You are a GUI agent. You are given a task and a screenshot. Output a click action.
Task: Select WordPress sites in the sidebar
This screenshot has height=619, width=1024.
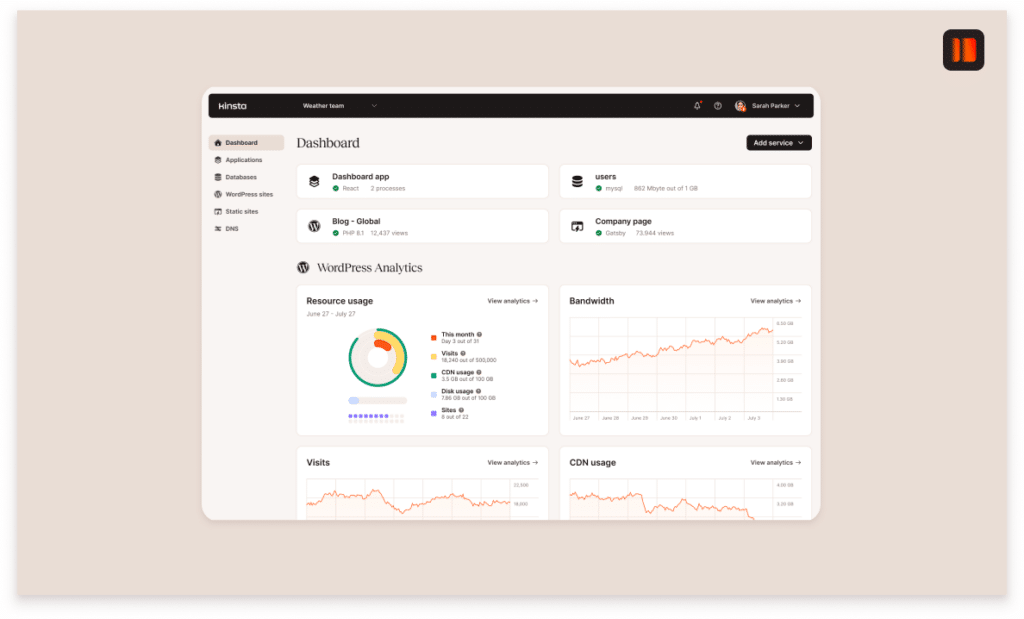[247, 194]
